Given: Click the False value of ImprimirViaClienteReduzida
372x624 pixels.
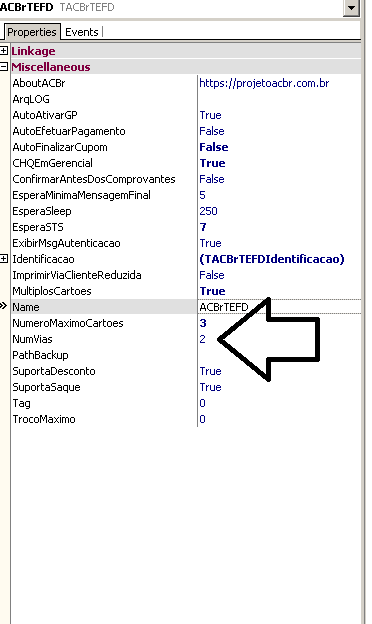Looking at the screenshot, I should [x=212, y=275].
